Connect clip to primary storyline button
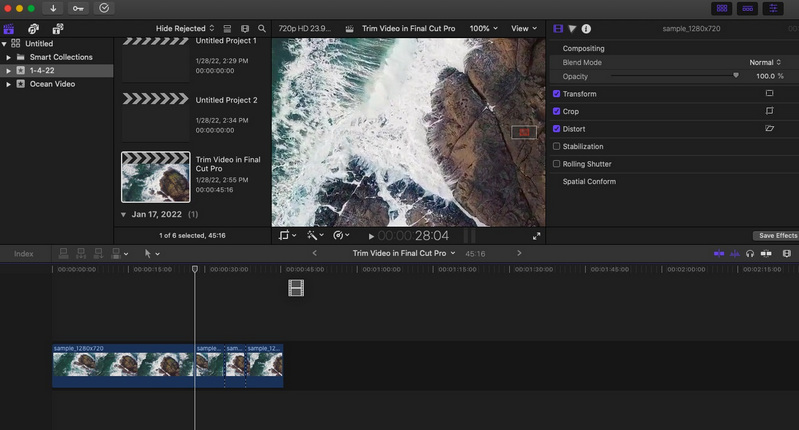 [x=64, y=253]
